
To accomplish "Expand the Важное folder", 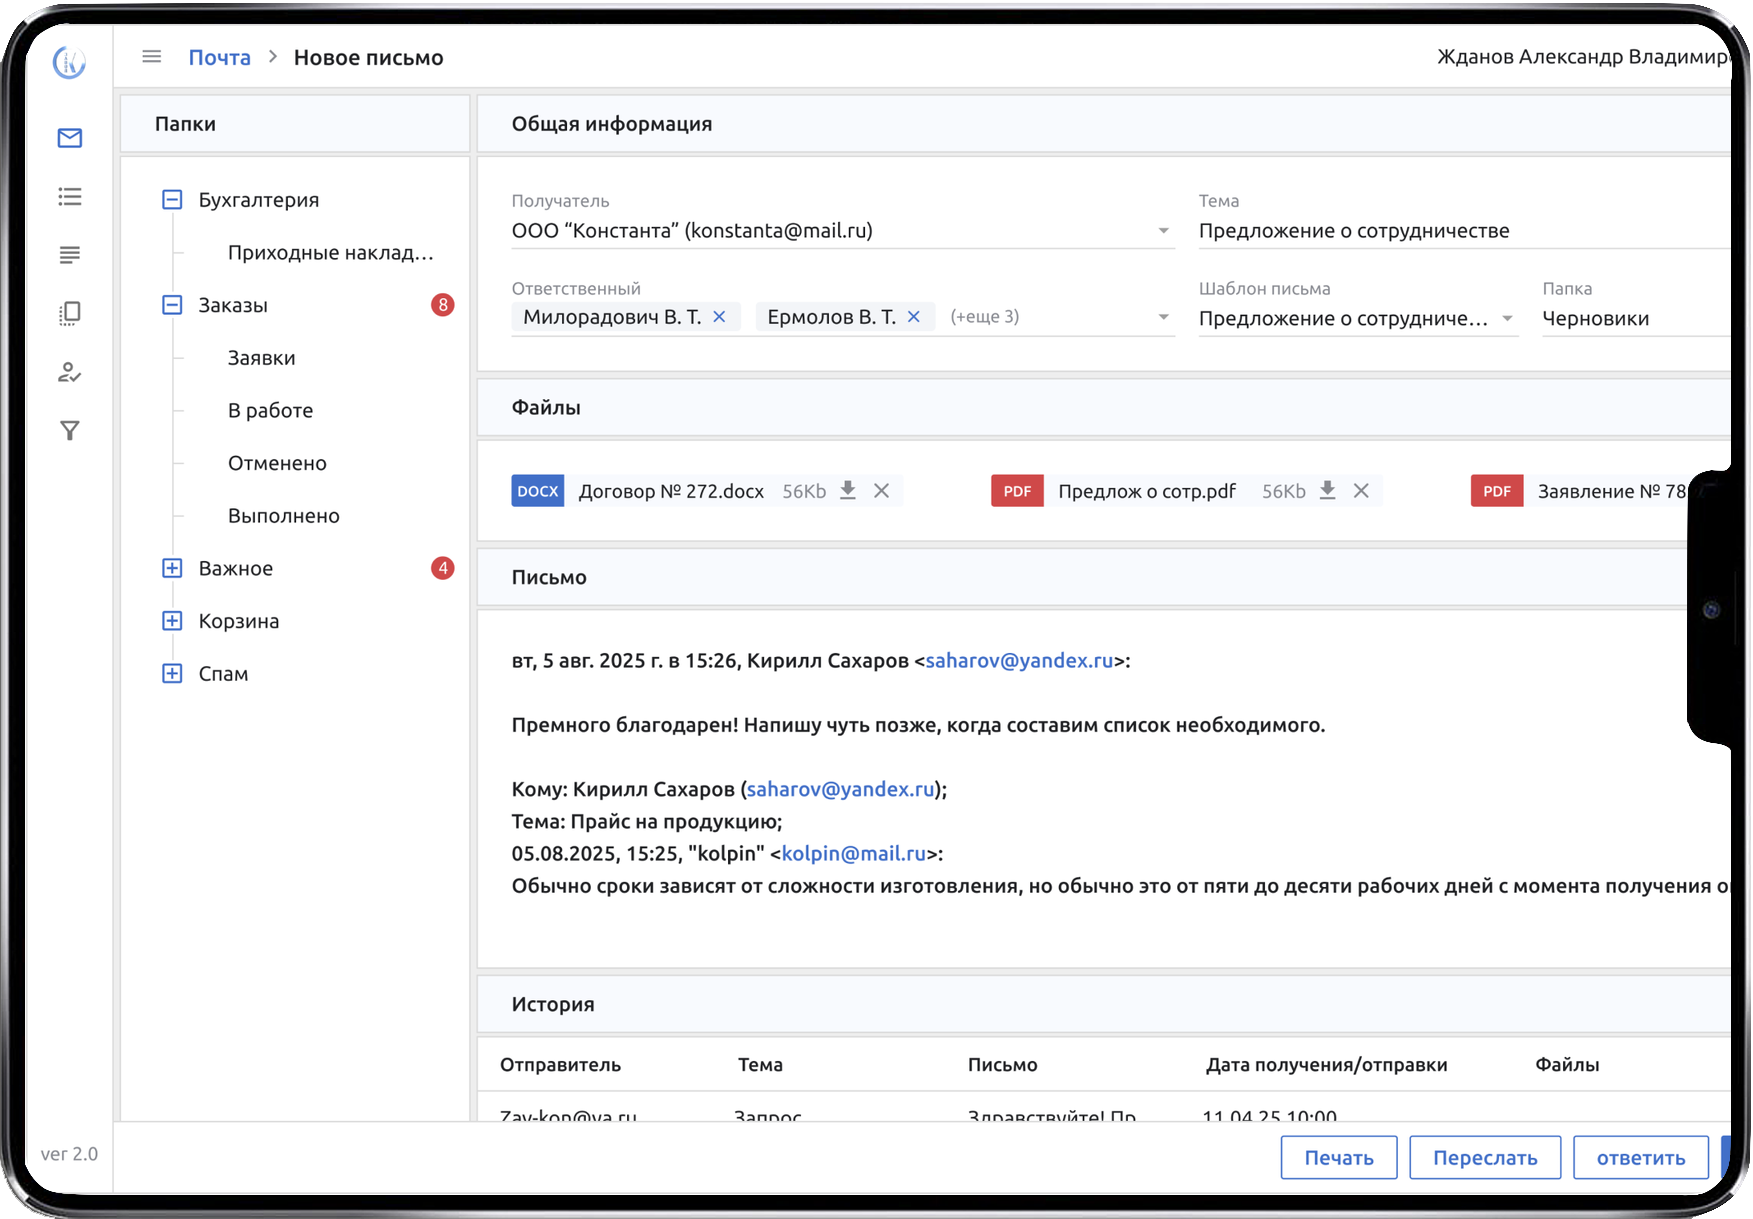I will coord(172,568).
